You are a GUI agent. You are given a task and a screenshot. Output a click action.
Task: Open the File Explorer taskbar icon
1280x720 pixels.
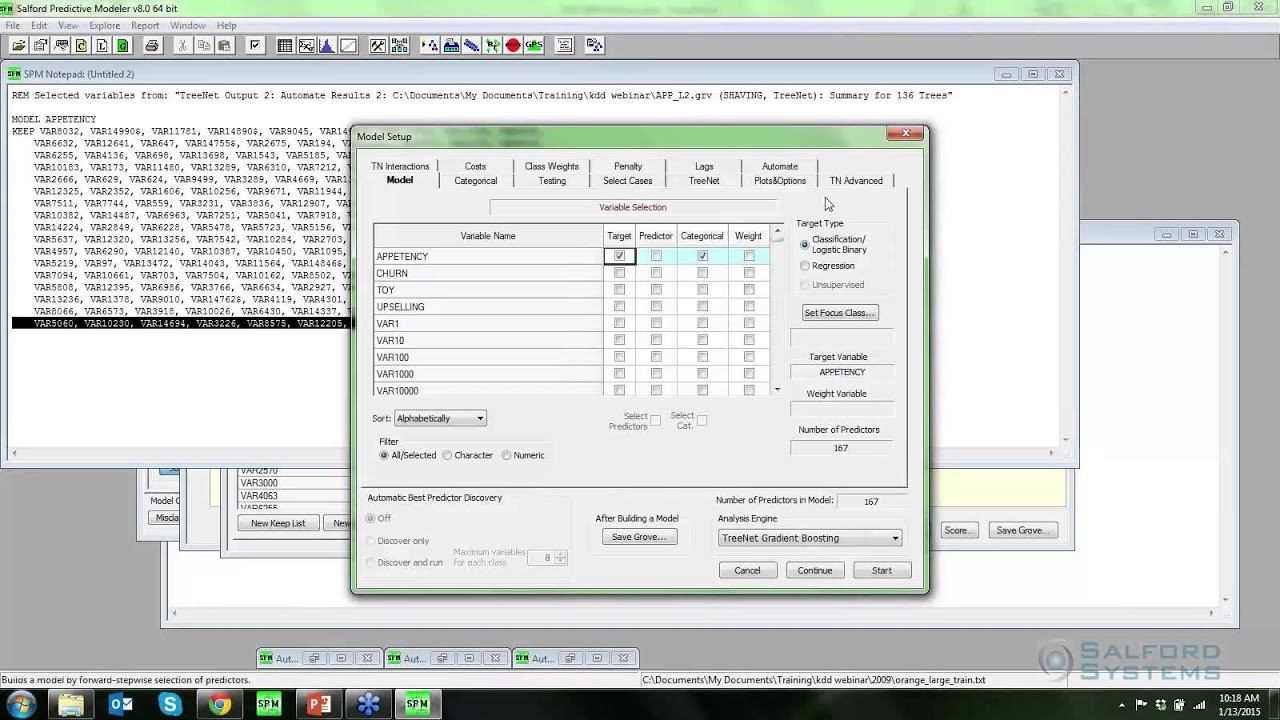71,705
